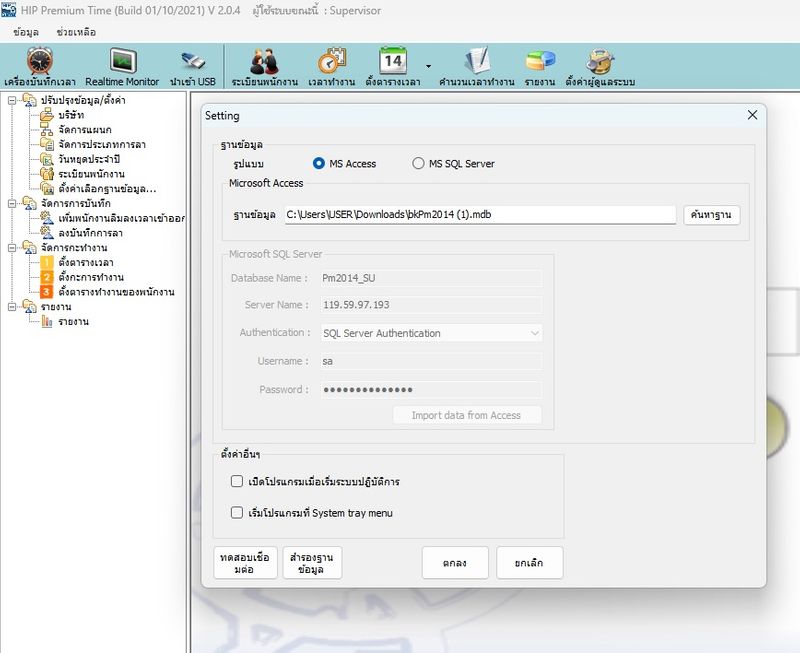Select the MS SQL Server radio button

click(419, 164)
